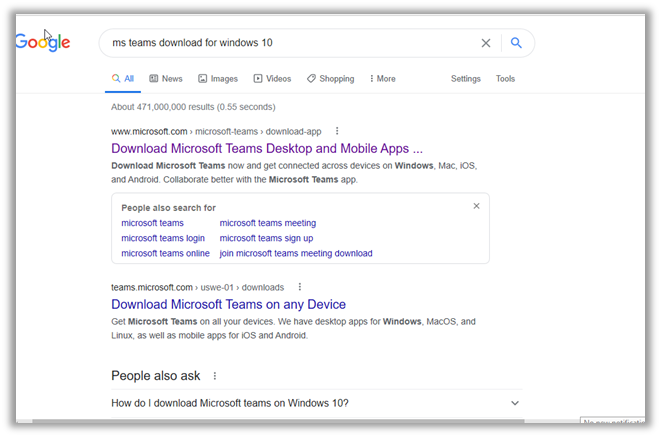Image resolution: width=661 pixels, height=437 pixels.
Task: Select the All results tab
Action: click(x=123, y=79)
